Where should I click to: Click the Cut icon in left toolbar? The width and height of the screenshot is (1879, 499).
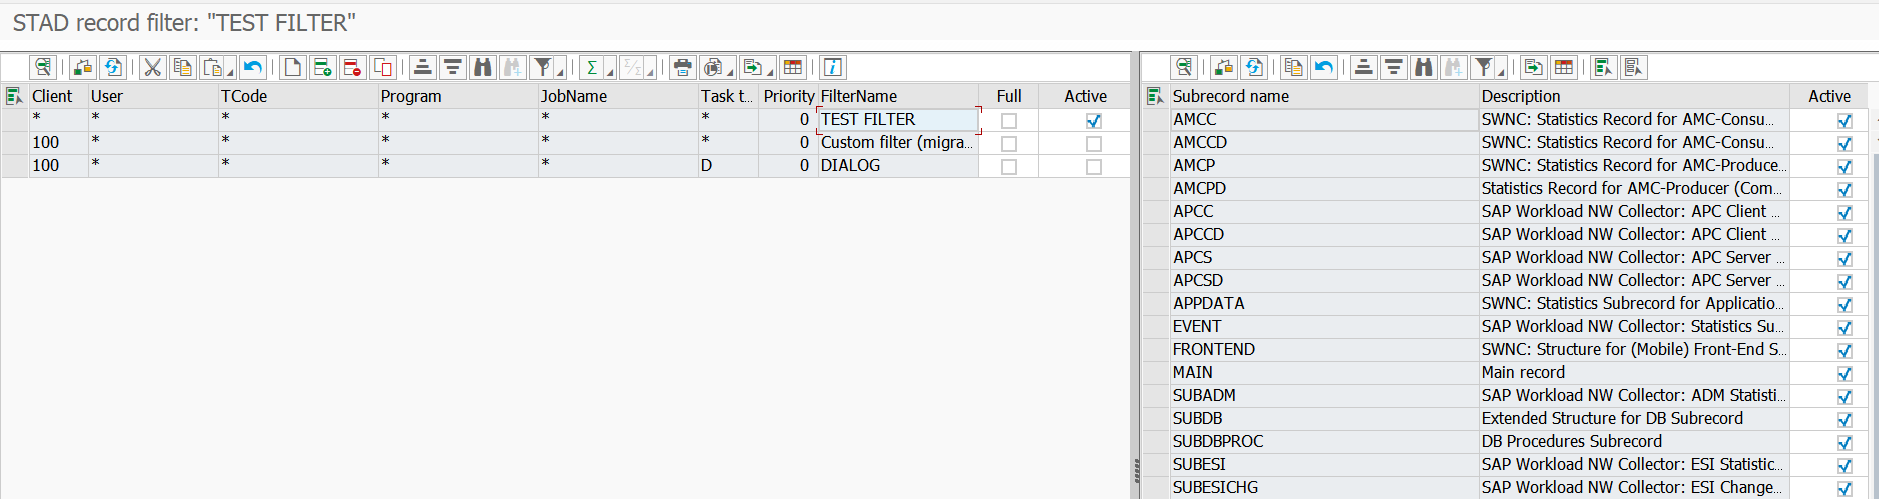point(152,67)
